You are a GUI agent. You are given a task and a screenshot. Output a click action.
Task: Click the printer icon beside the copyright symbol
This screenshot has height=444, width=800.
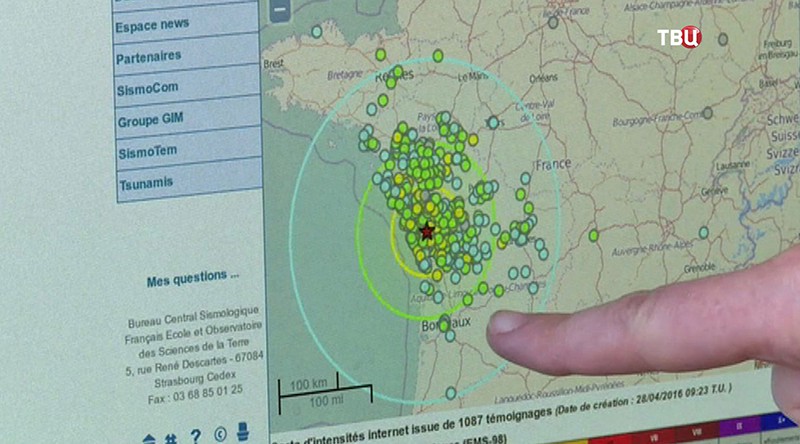click(x=243, y=431)
